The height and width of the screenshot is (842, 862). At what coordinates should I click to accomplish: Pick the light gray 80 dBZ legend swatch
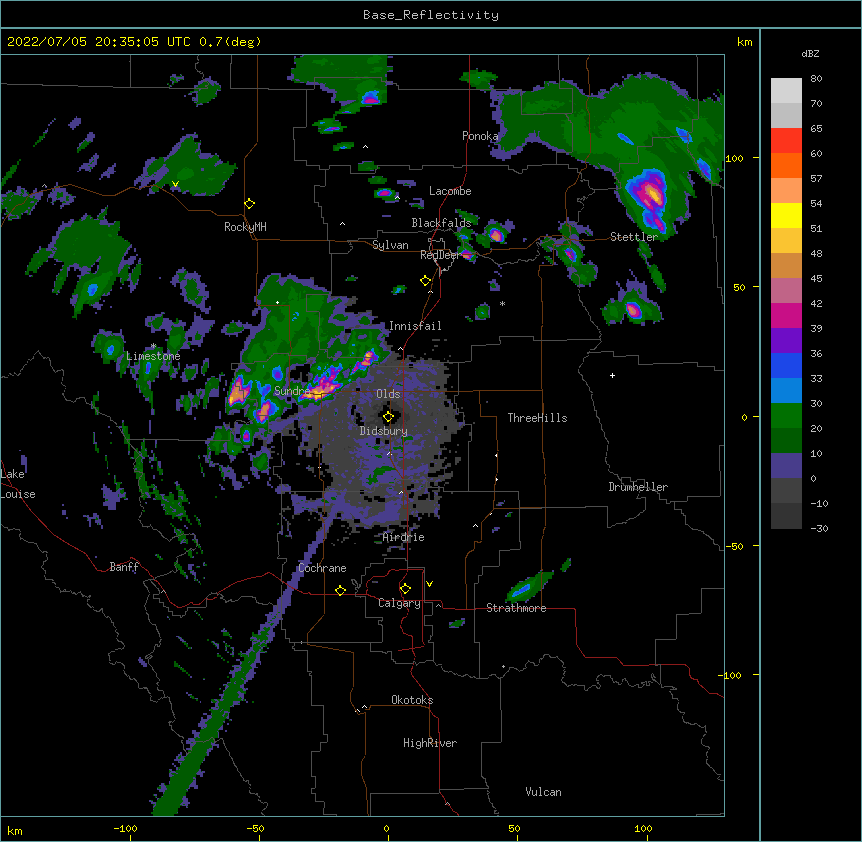[786, 91]
